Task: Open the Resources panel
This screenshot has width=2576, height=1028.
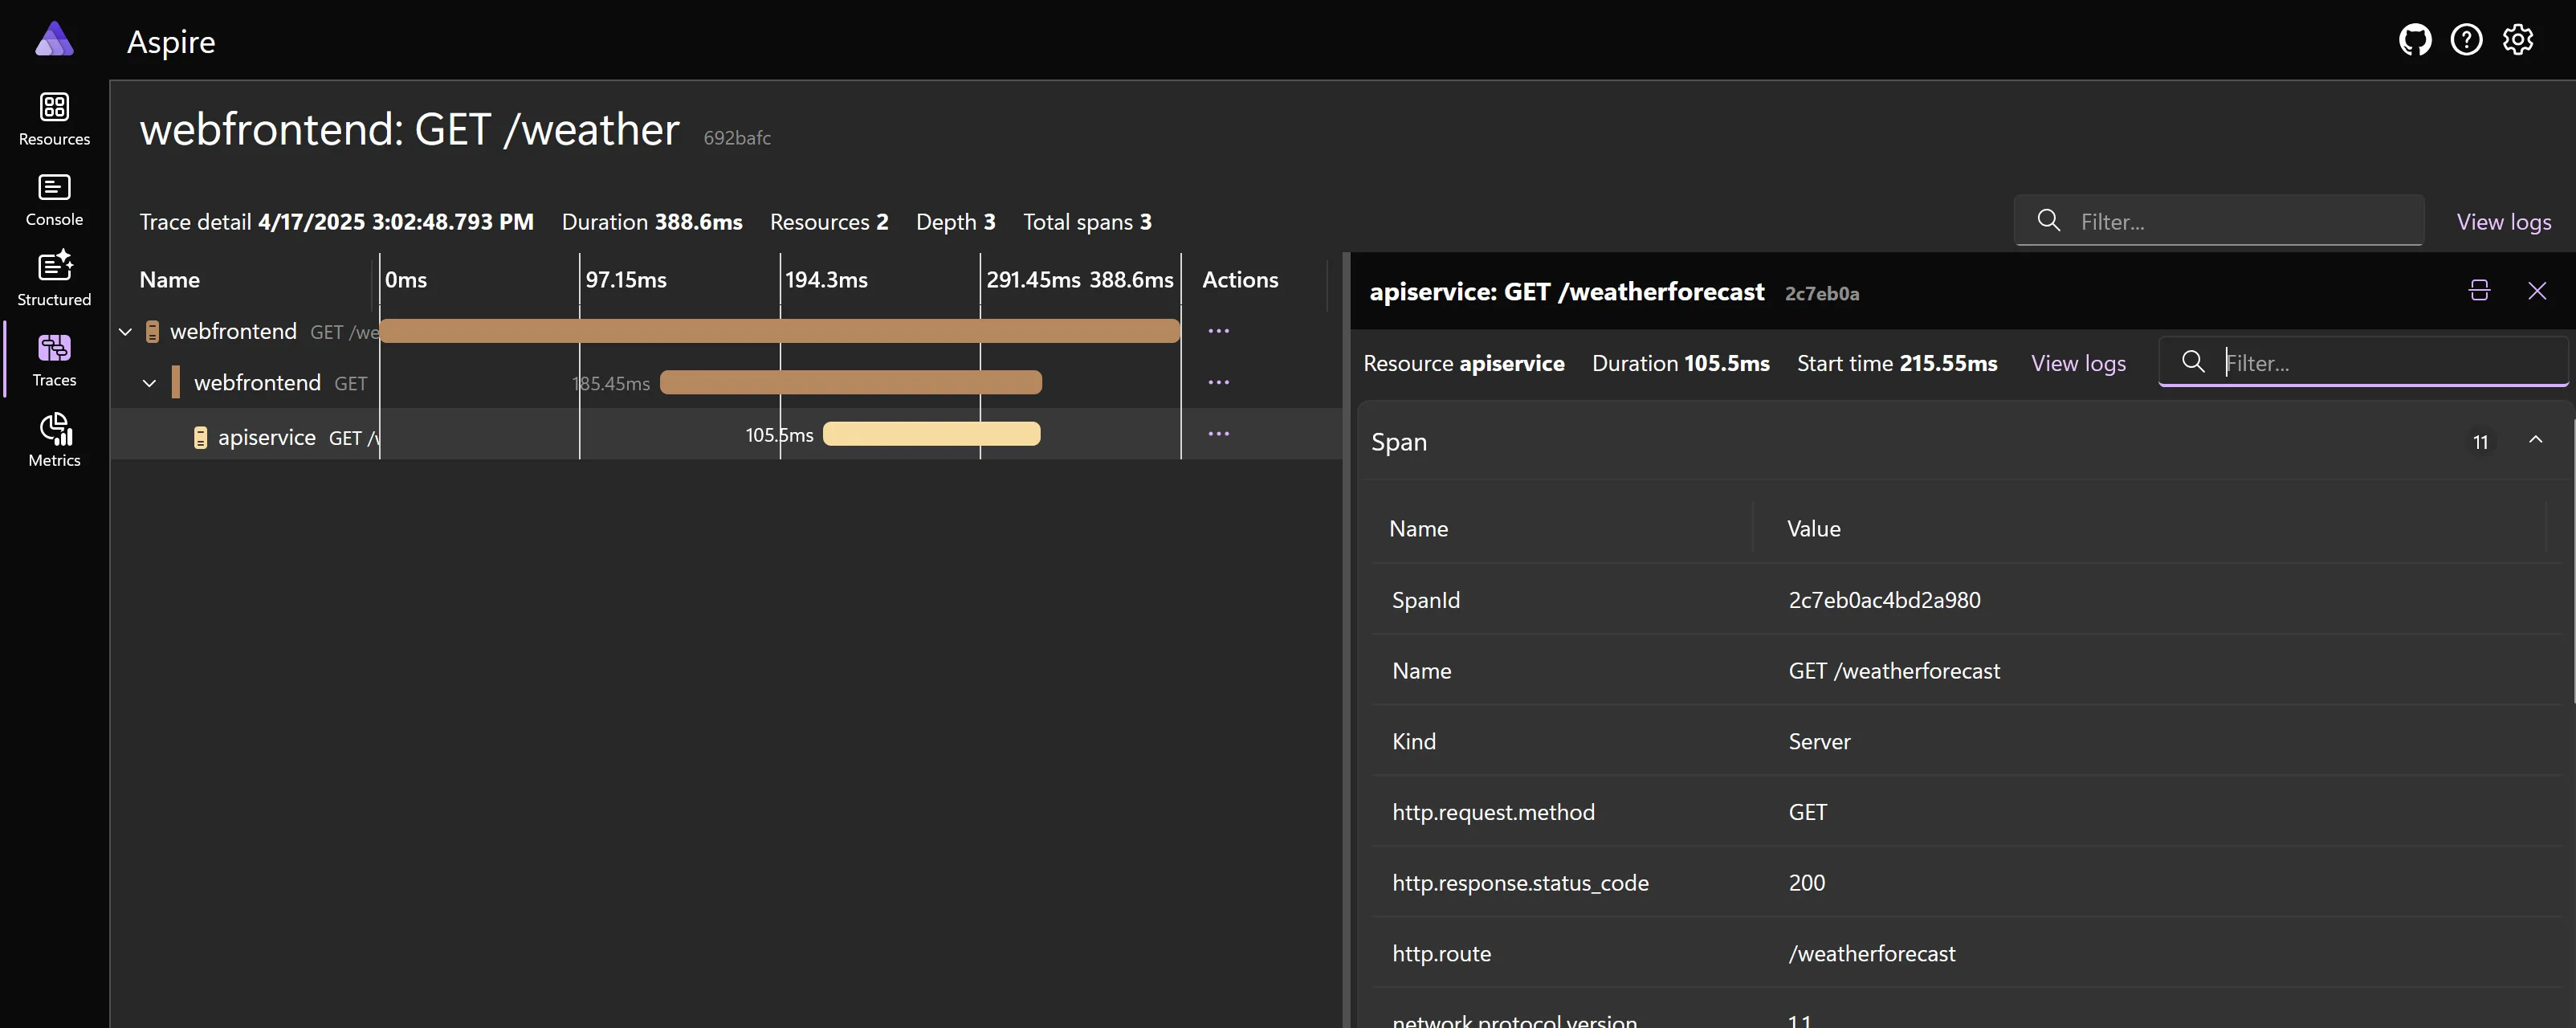Action: [x=54, y=120]
